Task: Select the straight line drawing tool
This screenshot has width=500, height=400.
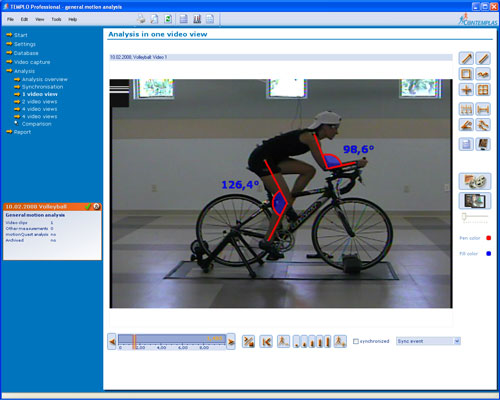Action: tap(483, 58)
